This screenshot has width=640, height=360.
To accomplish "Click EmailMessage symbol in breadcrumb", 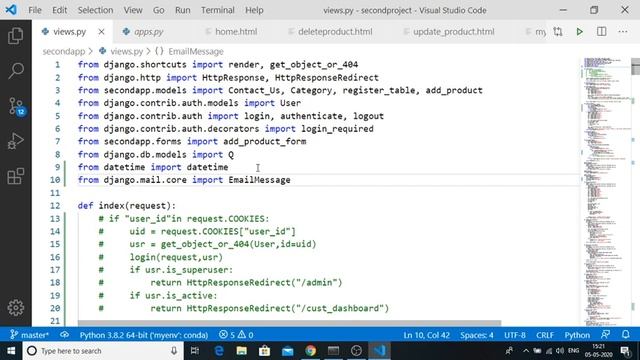I will point(196,51).
